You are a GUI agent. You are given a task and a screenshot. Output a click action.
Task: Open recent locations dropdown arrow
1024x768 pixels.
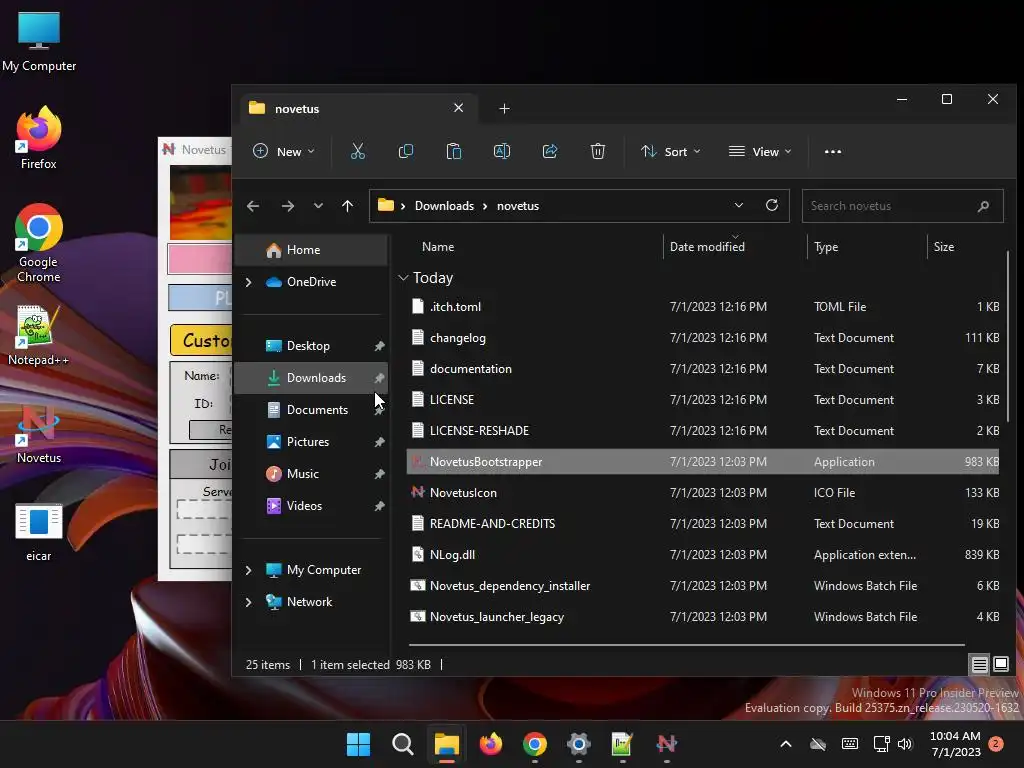(318, 206)
